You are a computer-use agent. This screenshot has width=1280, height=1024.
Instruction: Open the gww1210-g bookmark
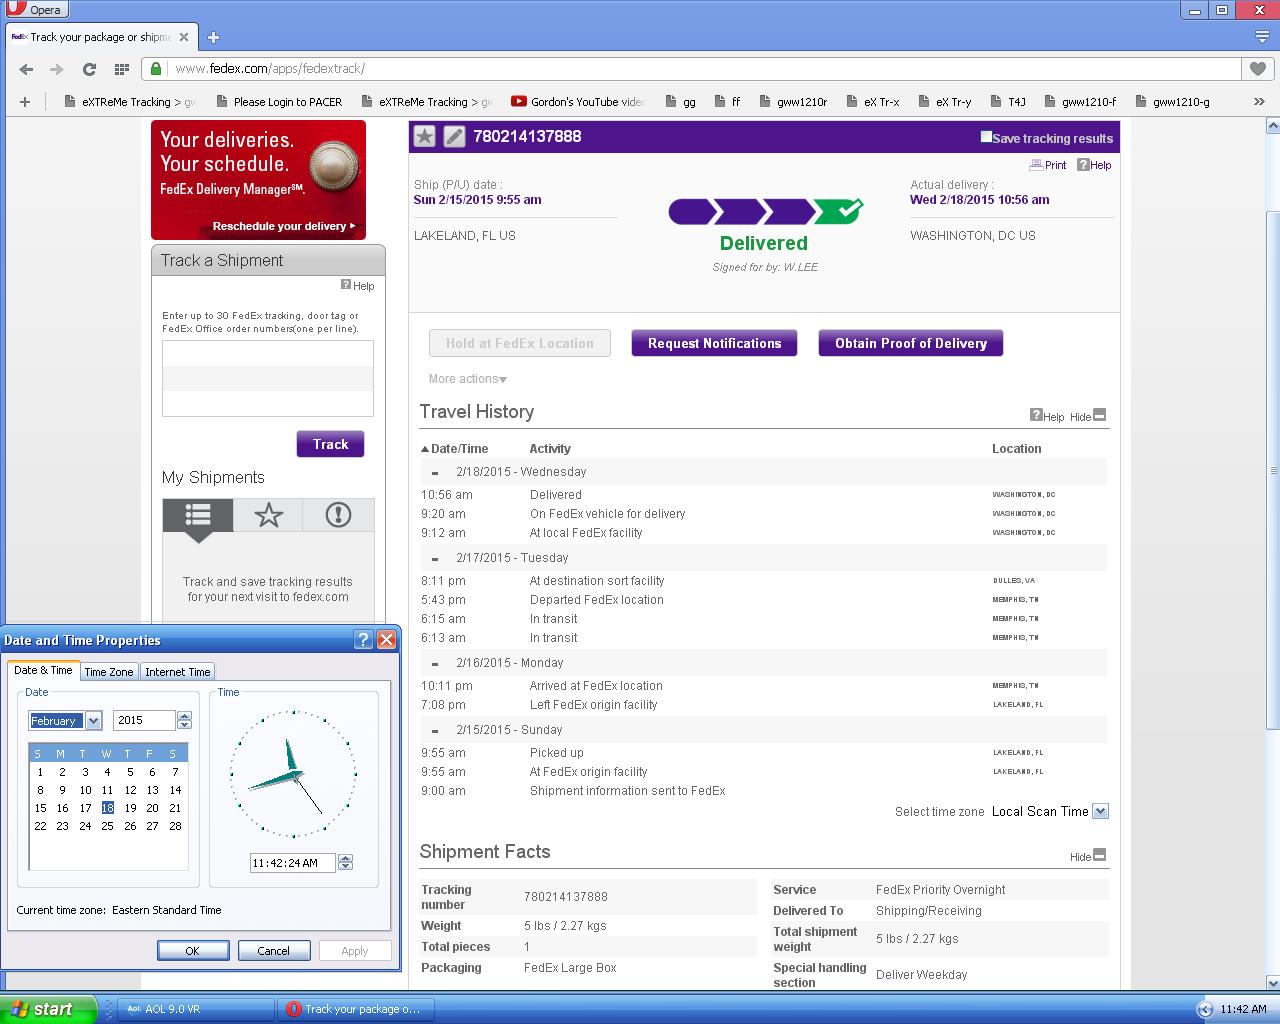pos(1172,101)
